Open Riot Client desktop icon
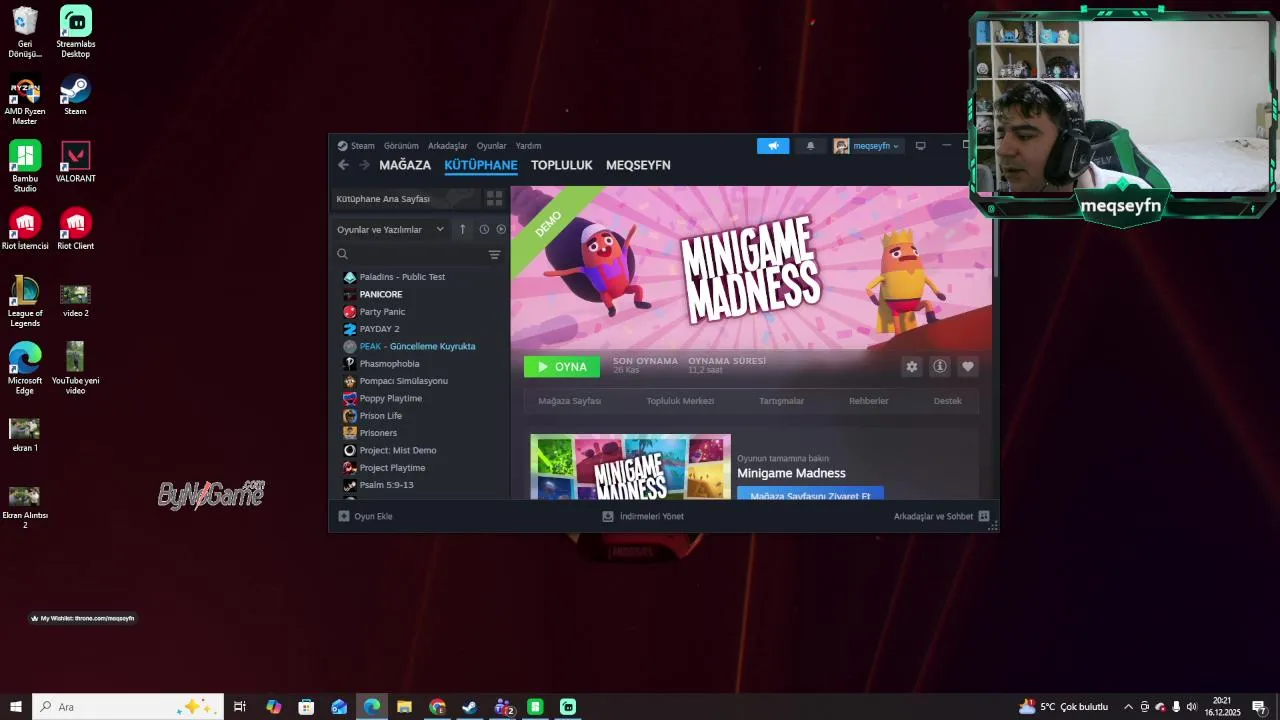The image size is (1280, 720). pos(75,229)
